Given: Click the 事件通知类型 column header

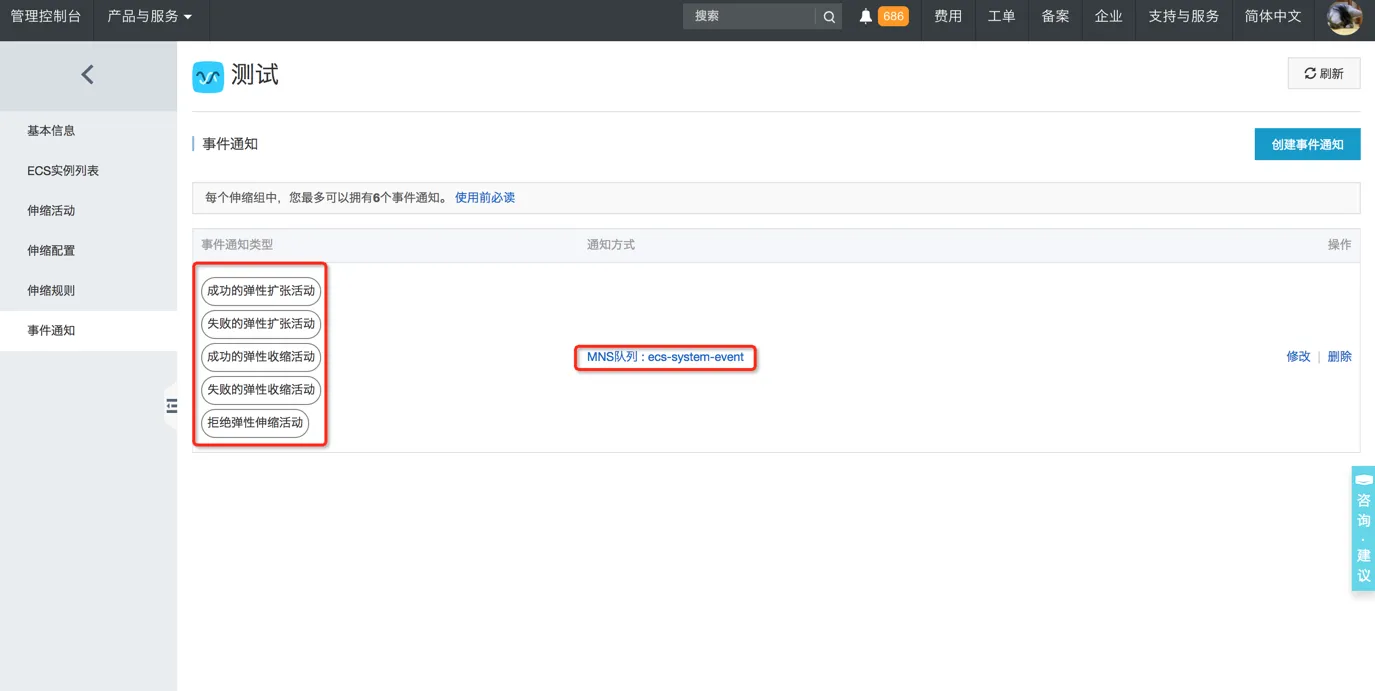Looking at the screenshot, I should (237, 245).
